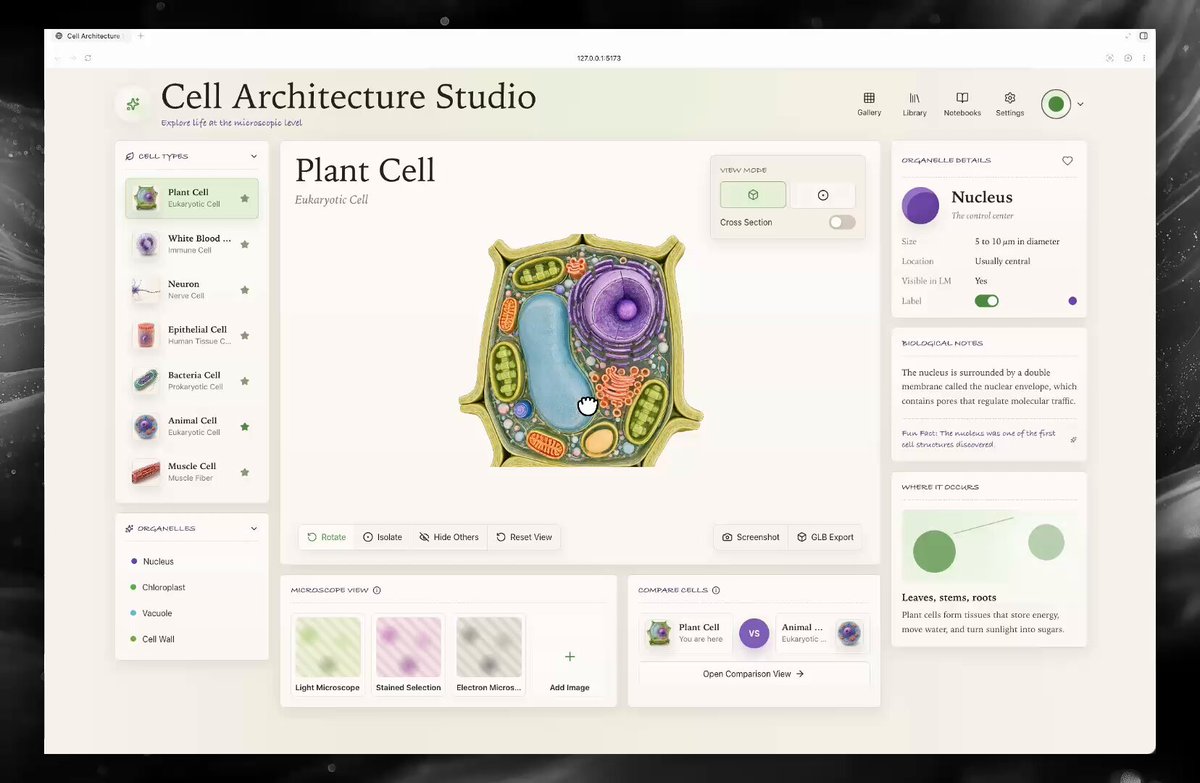
Task: Open Electron Microscope thumbnail
Action: [x=489, y=655]
